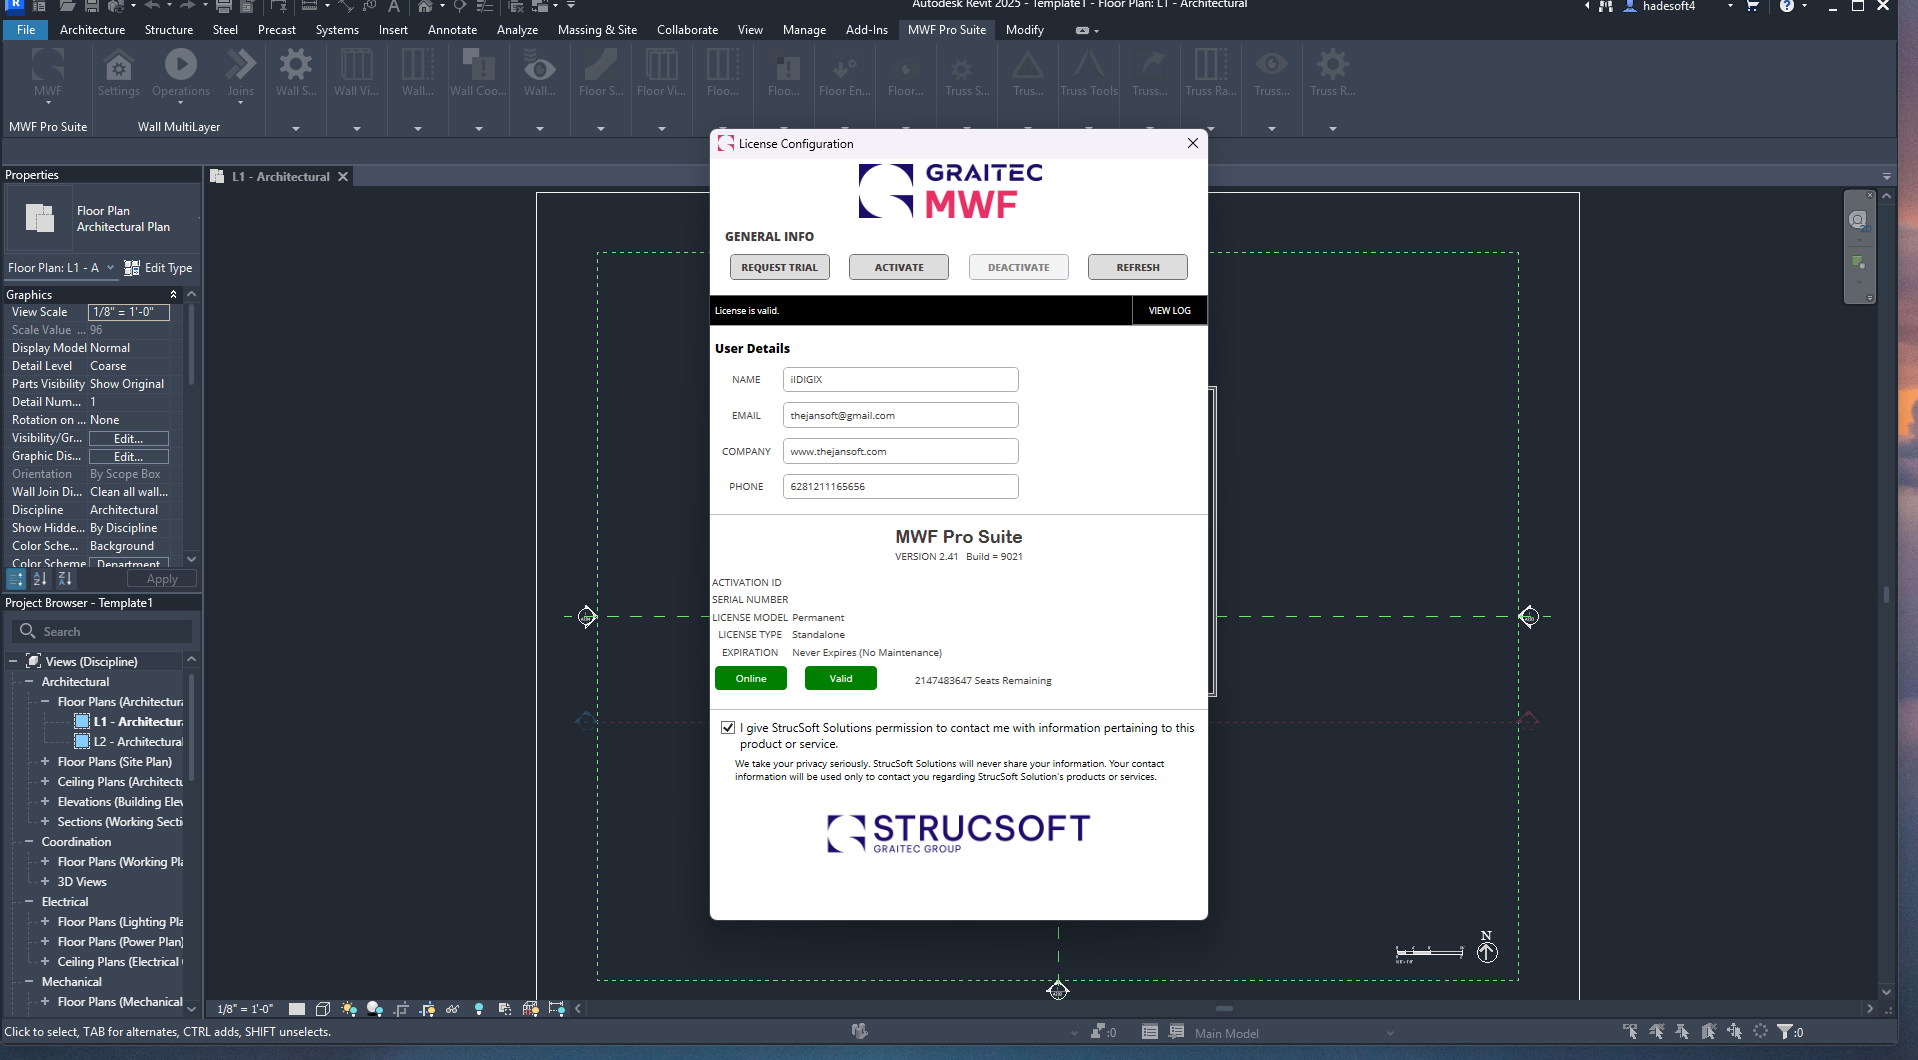Toggle Visual Style in view control bar
Viewport: 1918px width, 1060px height.
coord(323,1009)
